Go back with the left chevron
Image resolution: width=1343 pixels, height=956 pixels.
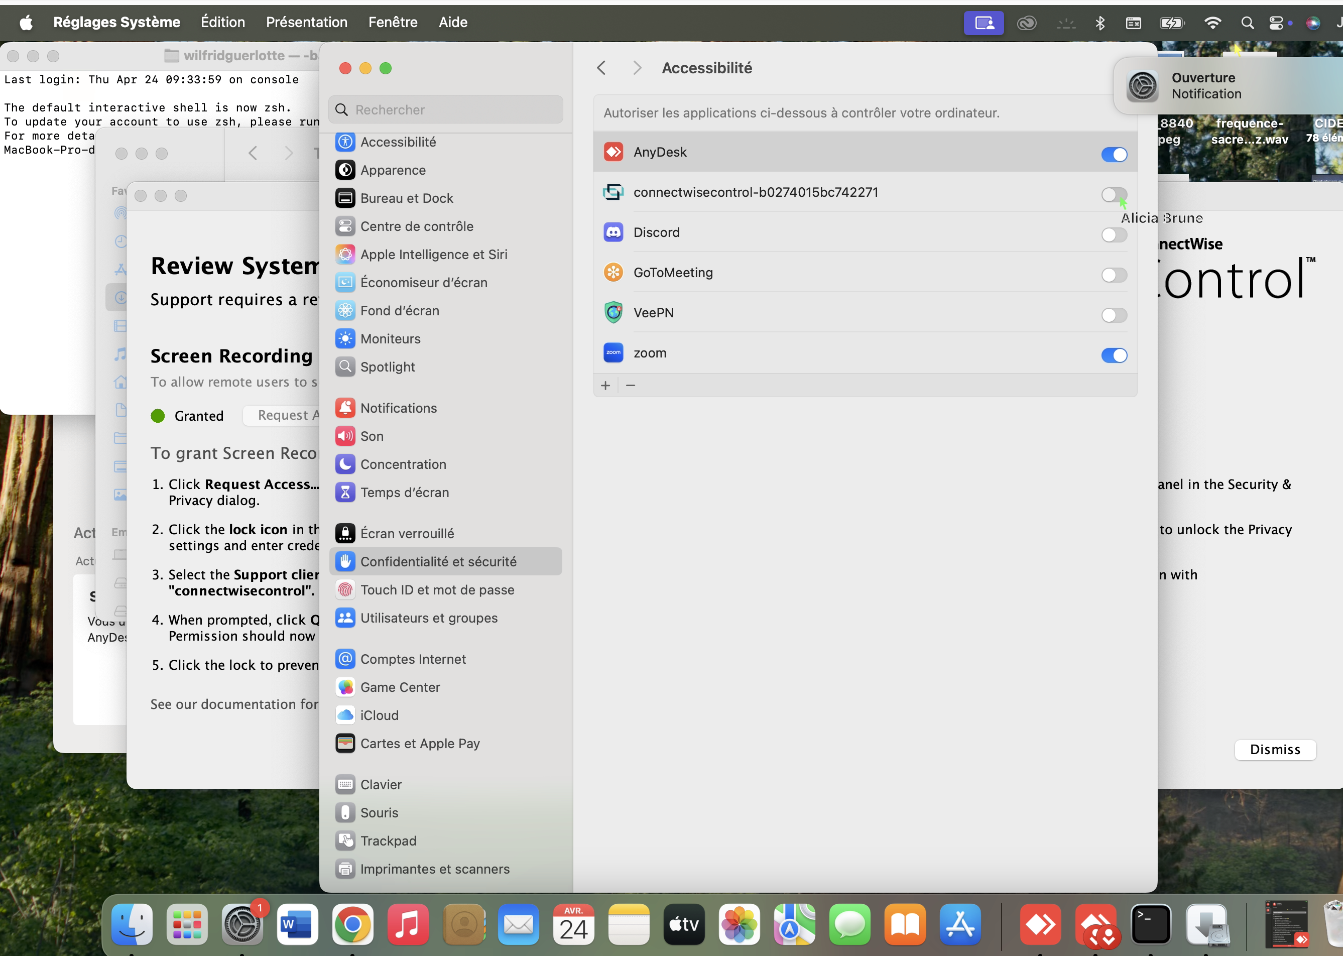coord(601,68)
